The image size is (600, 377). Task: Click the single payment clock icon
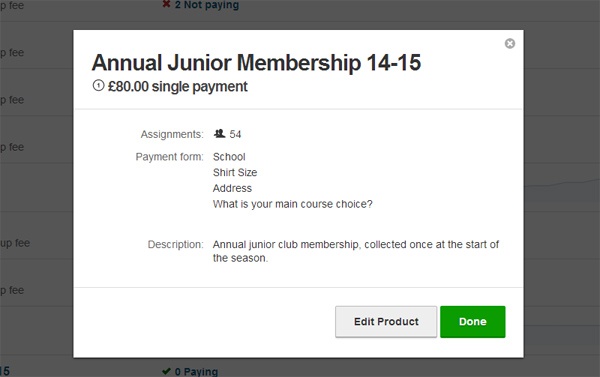[x=98, y=85]
